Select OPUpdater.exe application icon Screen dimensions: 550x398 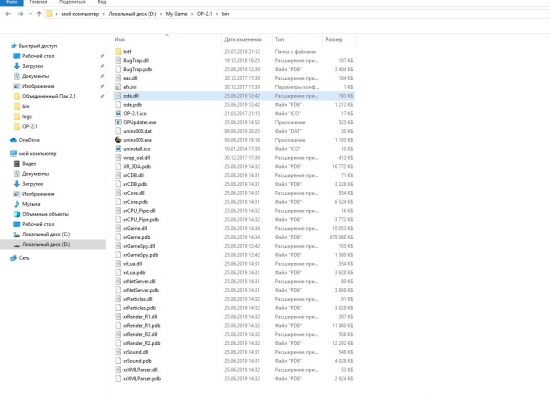[x=118, y=122]
